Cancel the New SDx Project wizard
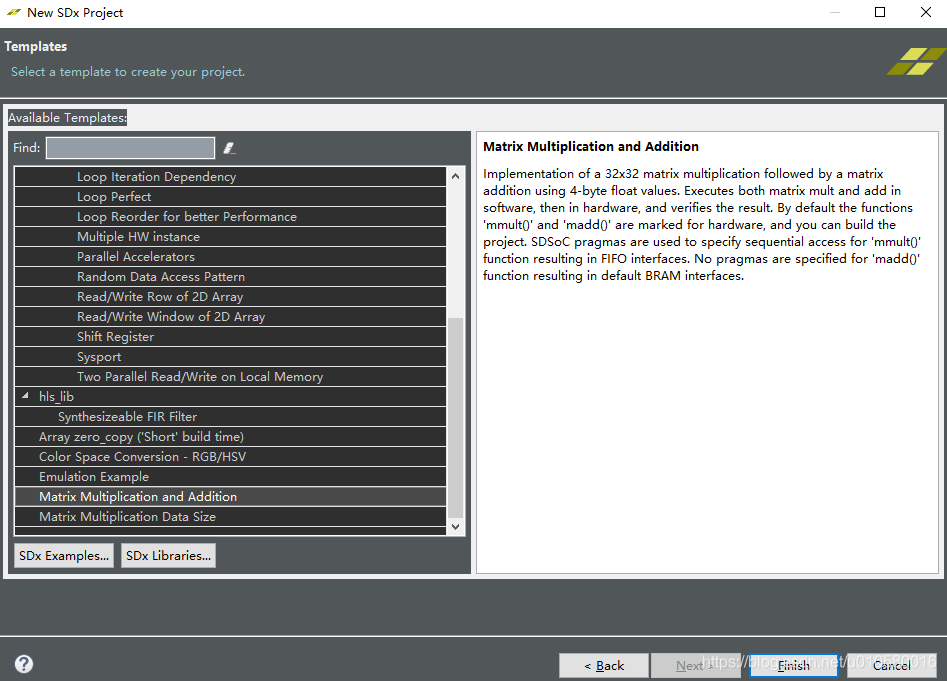The image size is (947, 681). pyautogui.click(x=892, y=665)
